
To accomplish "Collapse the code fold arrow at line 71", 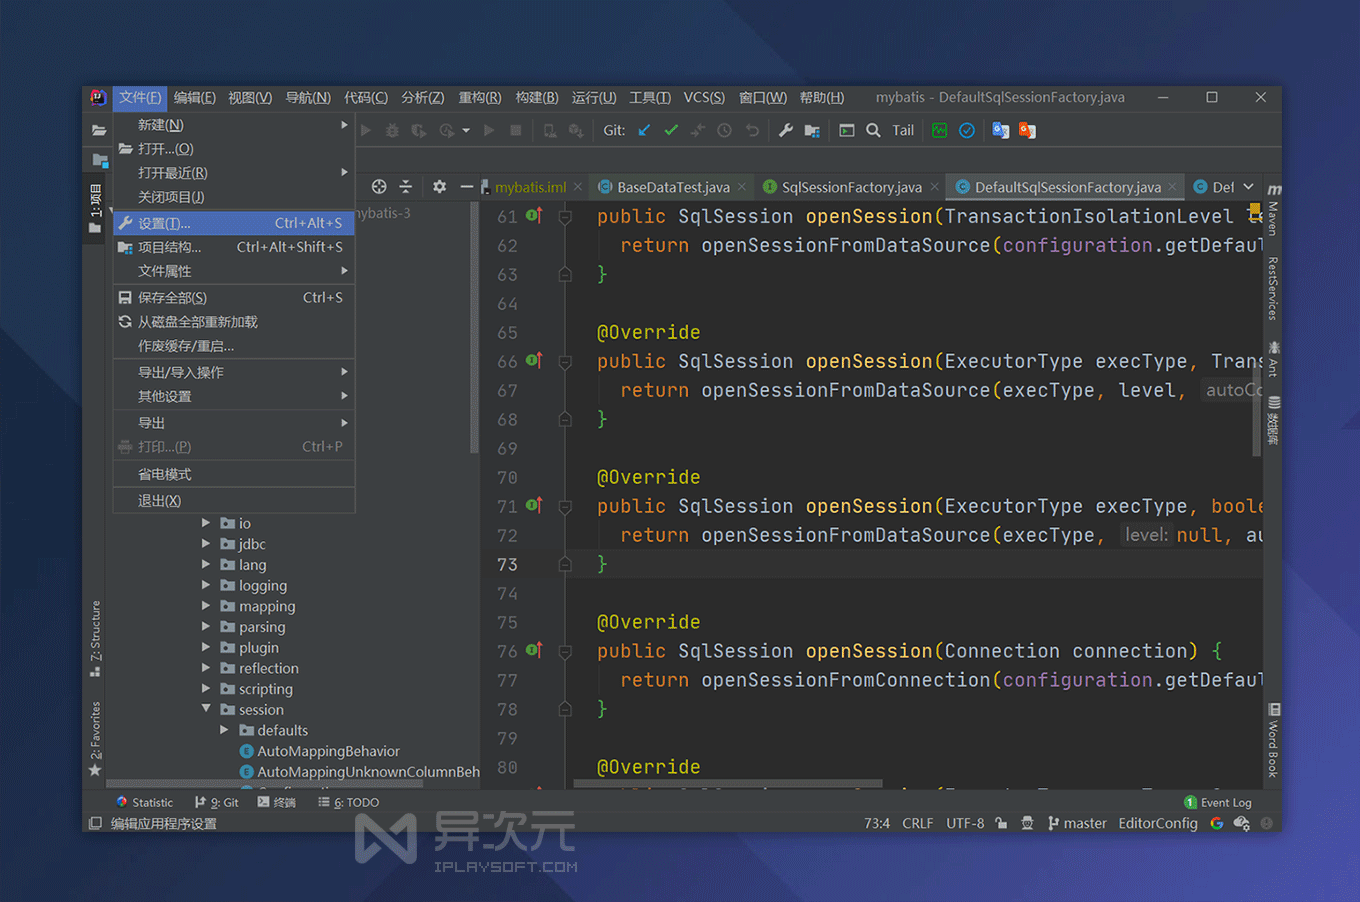I will coord(565,506).
